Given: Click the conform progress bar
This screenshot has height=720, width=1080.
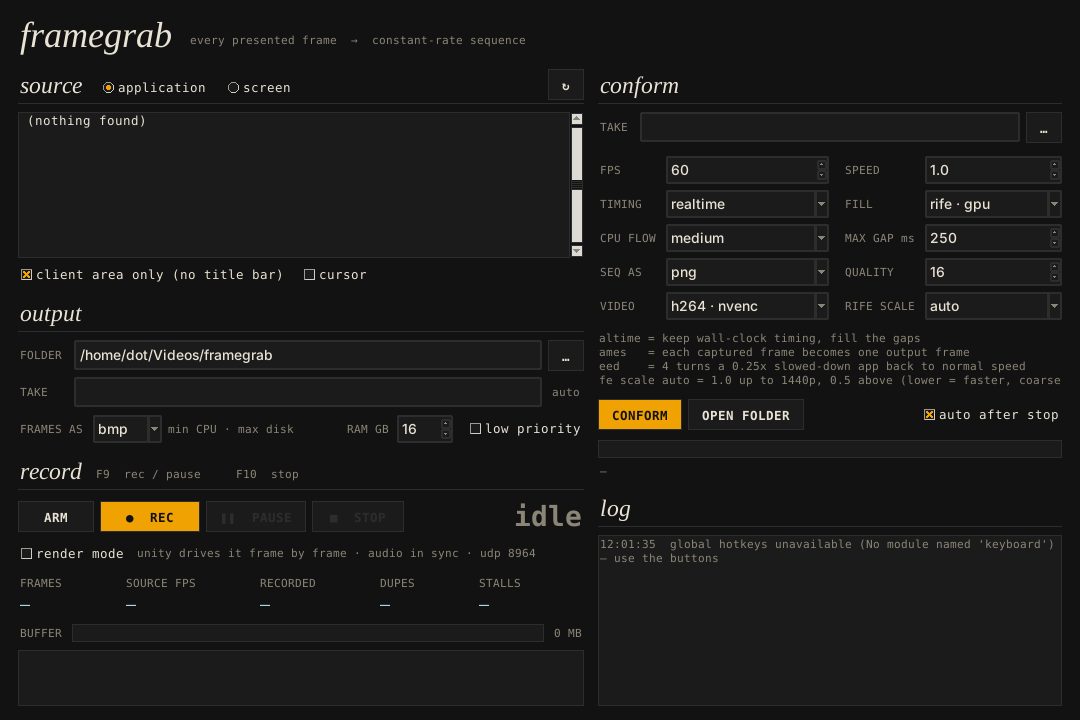Looking at the screenshot, I should point(829,449).
